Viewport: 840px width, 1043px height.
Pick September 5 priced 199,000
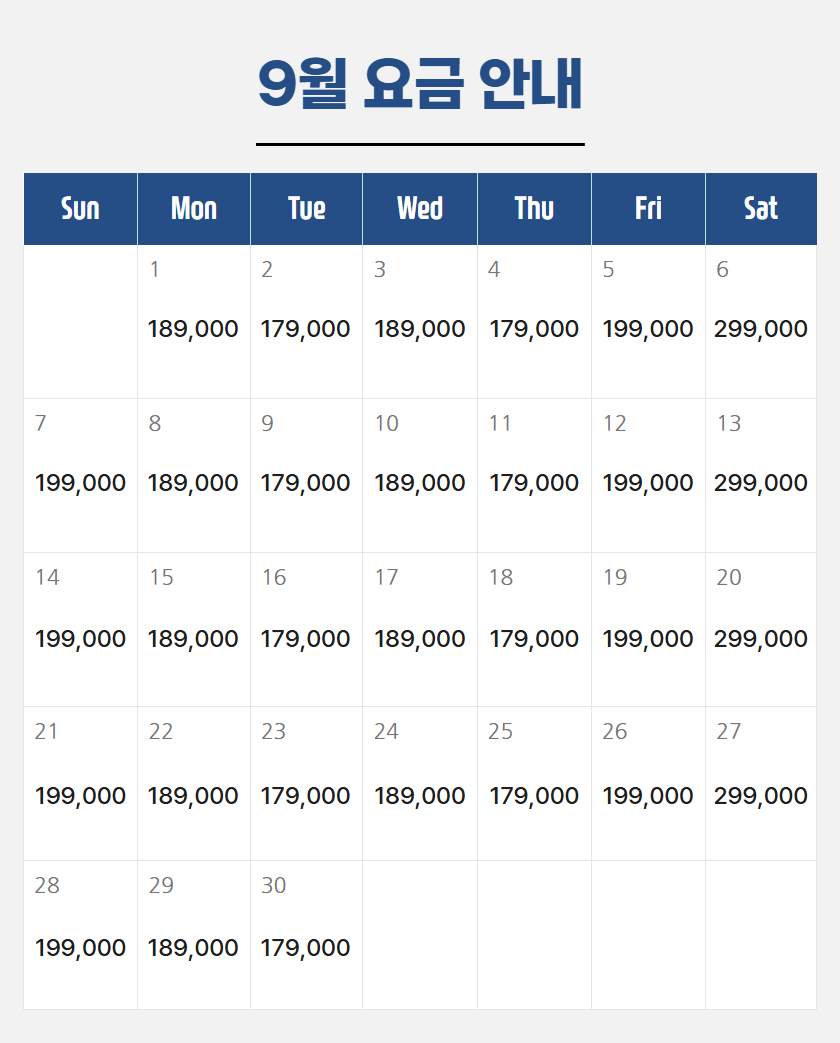pyautogui.click(x=648, y=322)
